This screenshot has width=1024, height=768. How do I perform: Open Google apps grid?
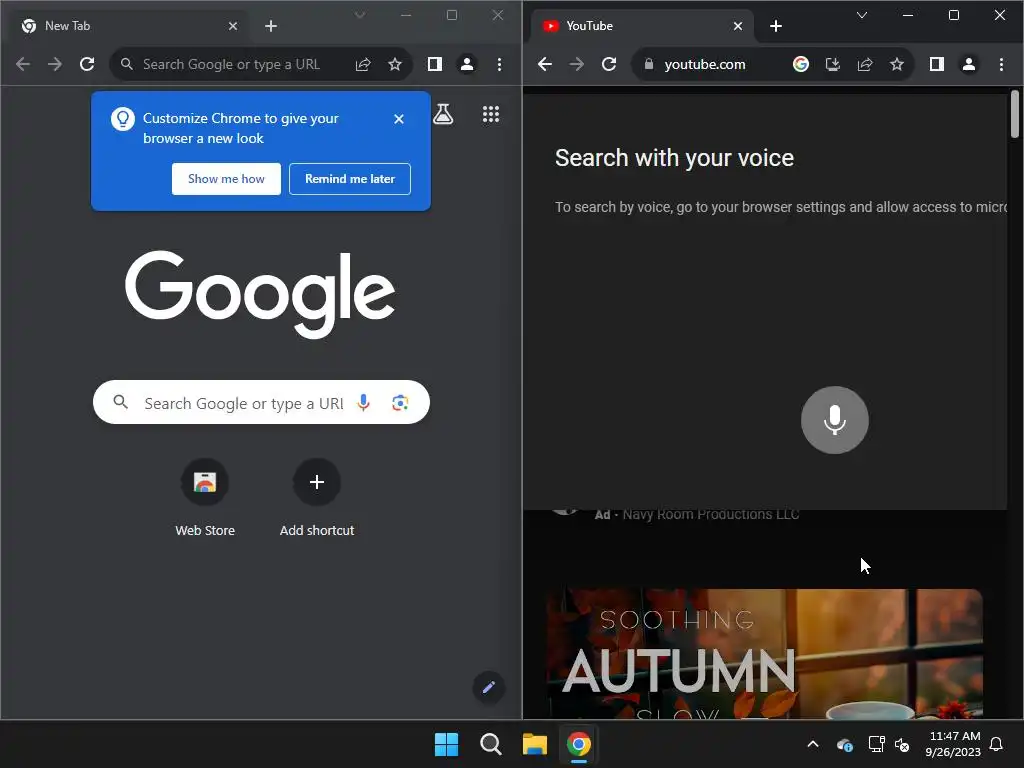point(490,114)
